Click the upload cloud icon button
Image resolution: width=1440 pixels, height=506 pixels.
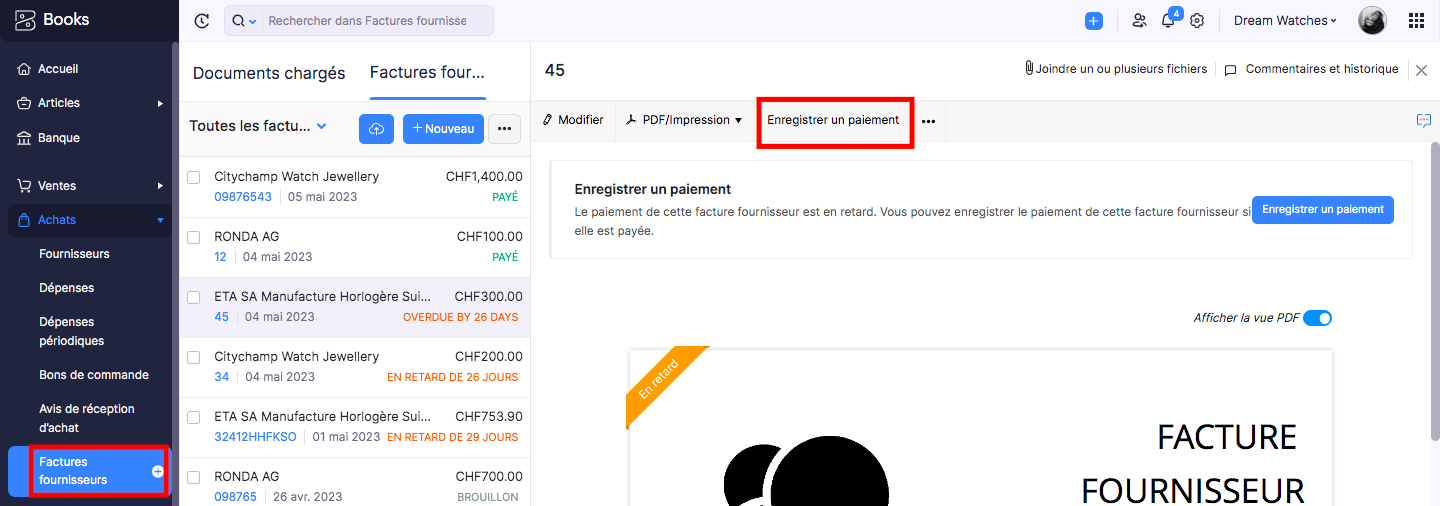click(376, 129)
